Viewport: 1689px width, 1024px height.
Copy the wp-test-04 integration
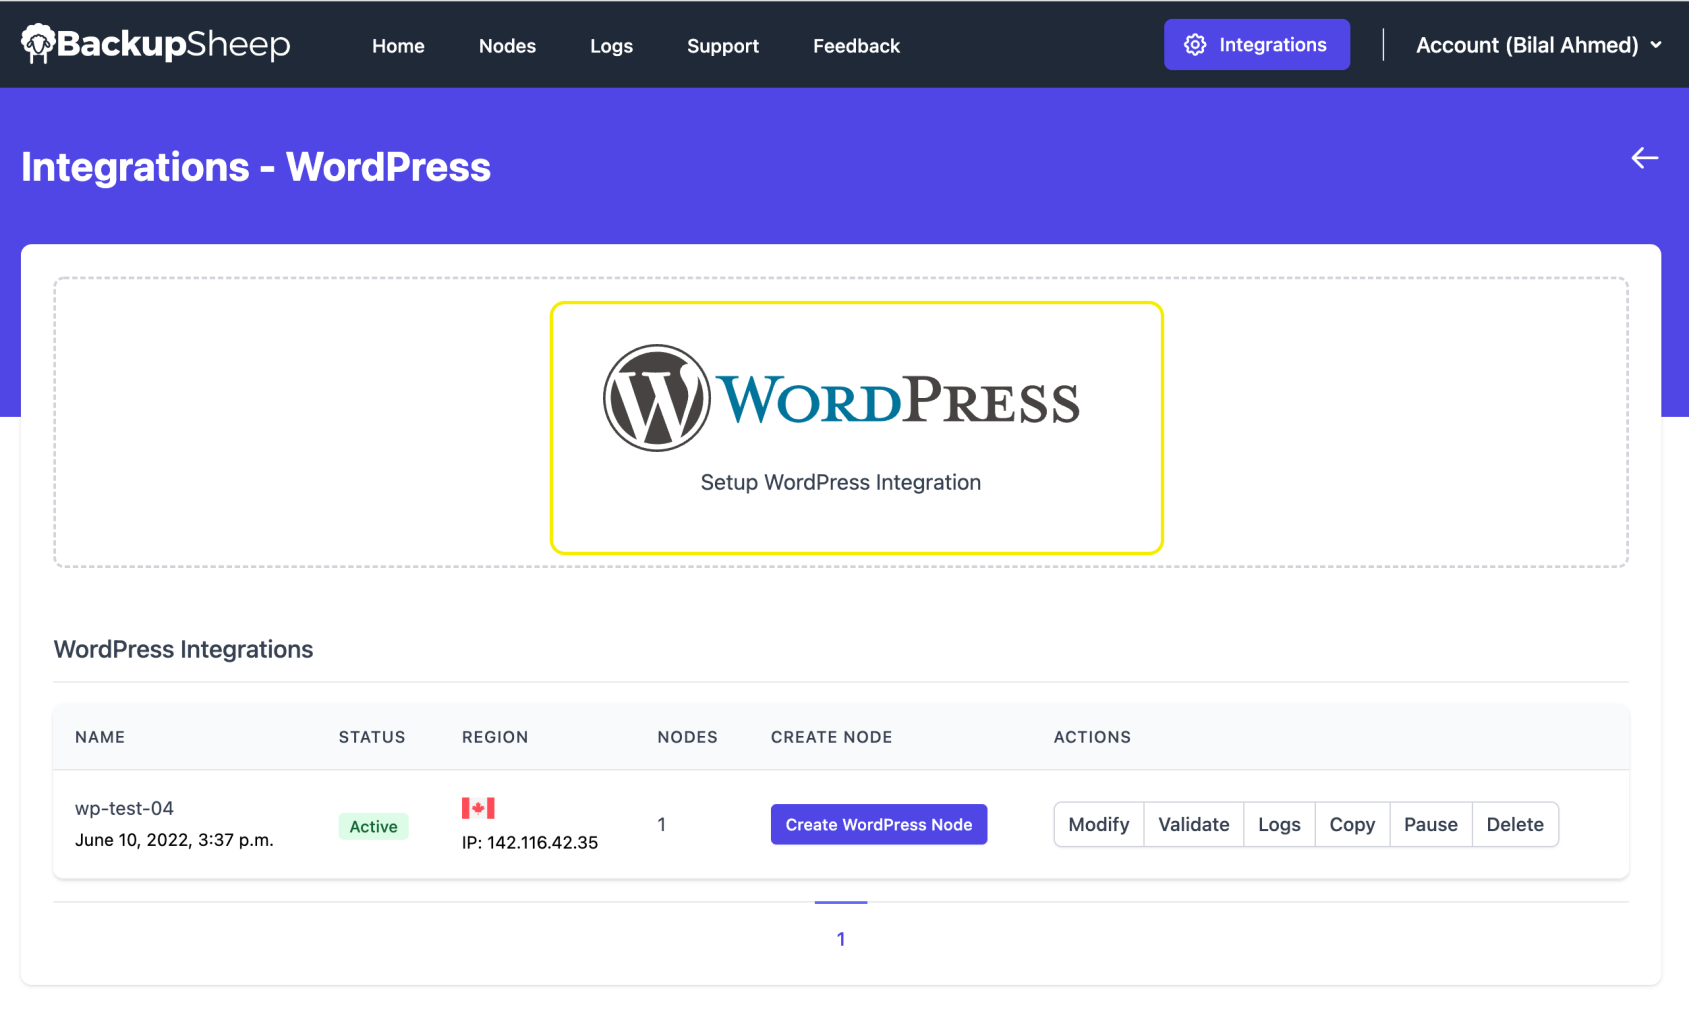click(1352, 824)
